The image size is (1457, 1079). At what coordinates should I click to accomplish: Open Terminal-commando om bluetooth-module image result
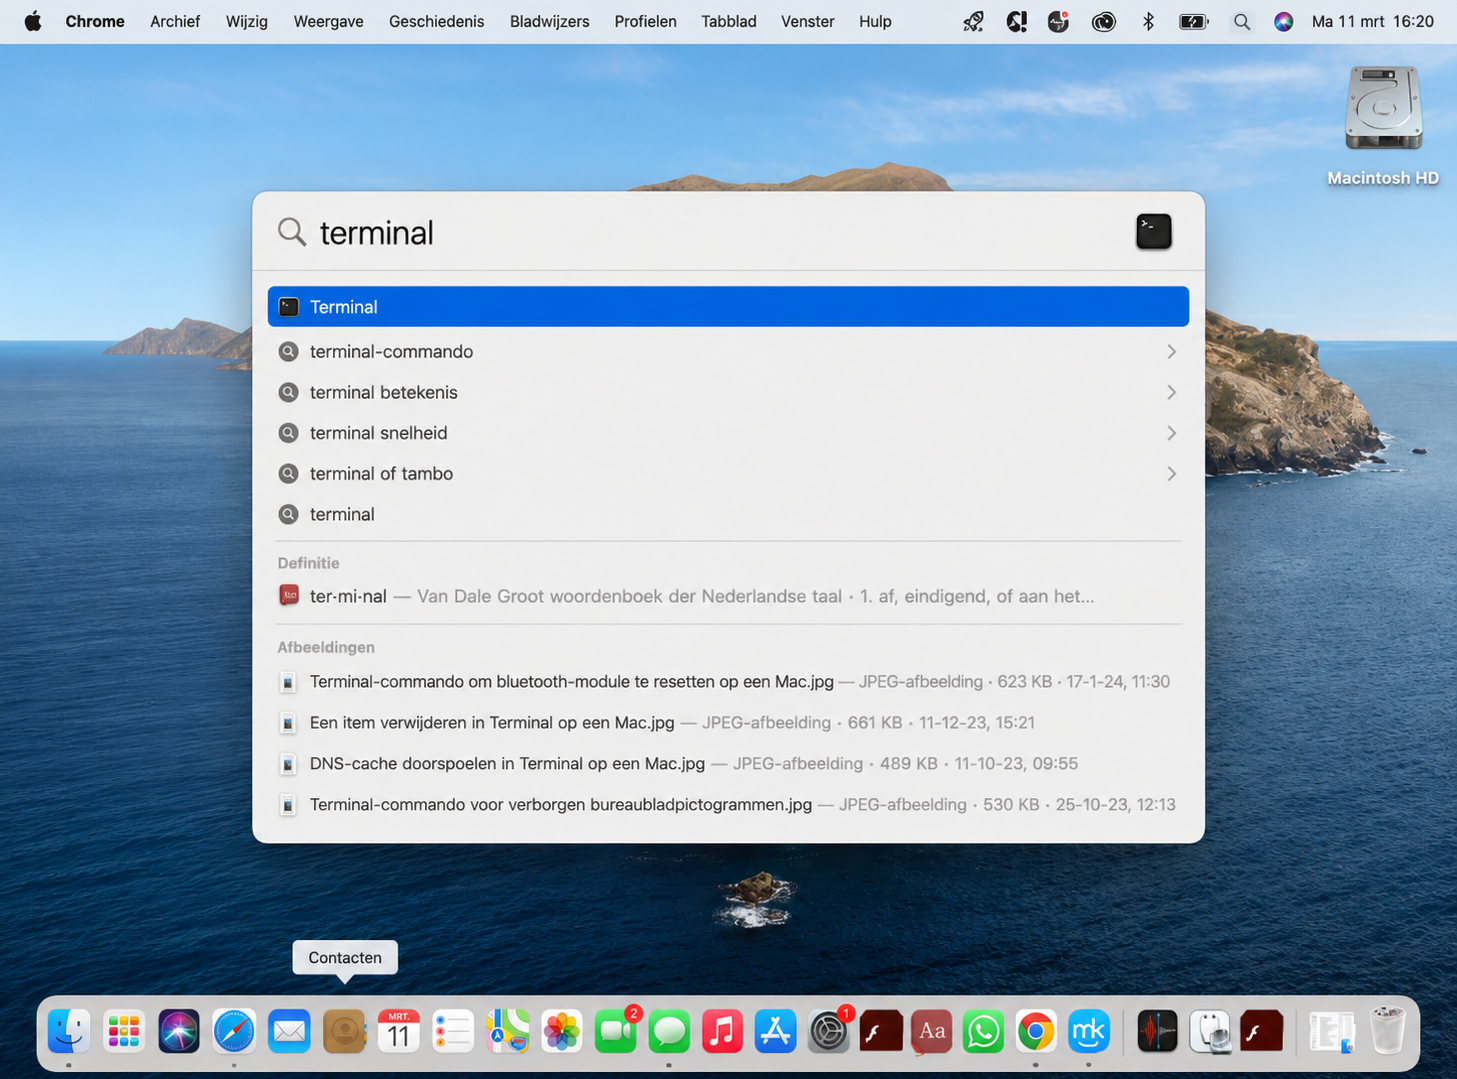click(728, 681)
